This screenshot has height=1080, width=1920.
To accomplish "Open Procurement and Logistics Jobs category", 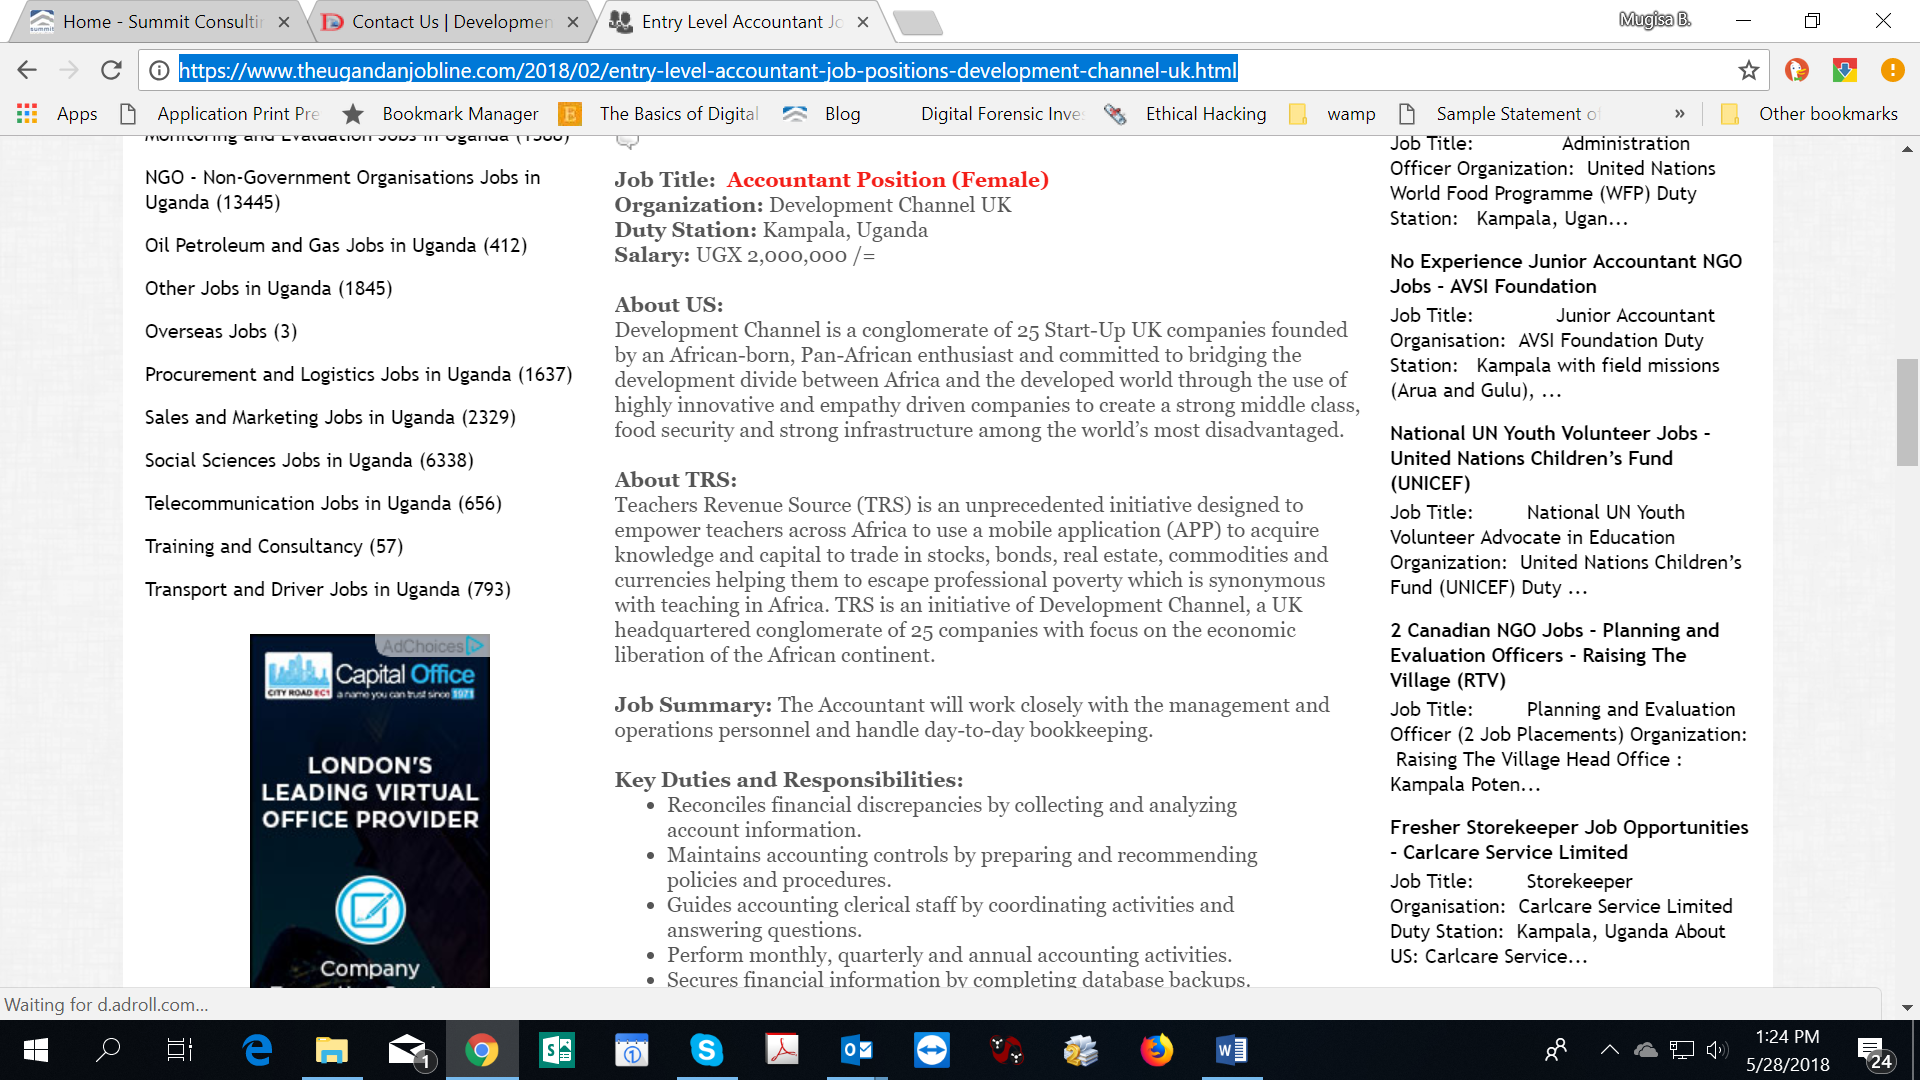I will (x=358, y=375).
